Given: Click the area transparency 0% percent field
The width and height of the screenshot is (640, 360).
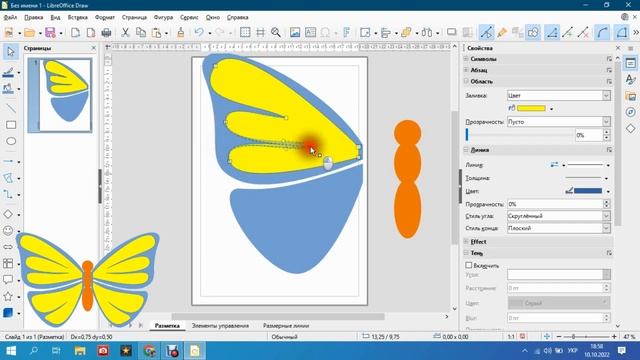Looking at the screenshot, I should (x=589, y=135).
